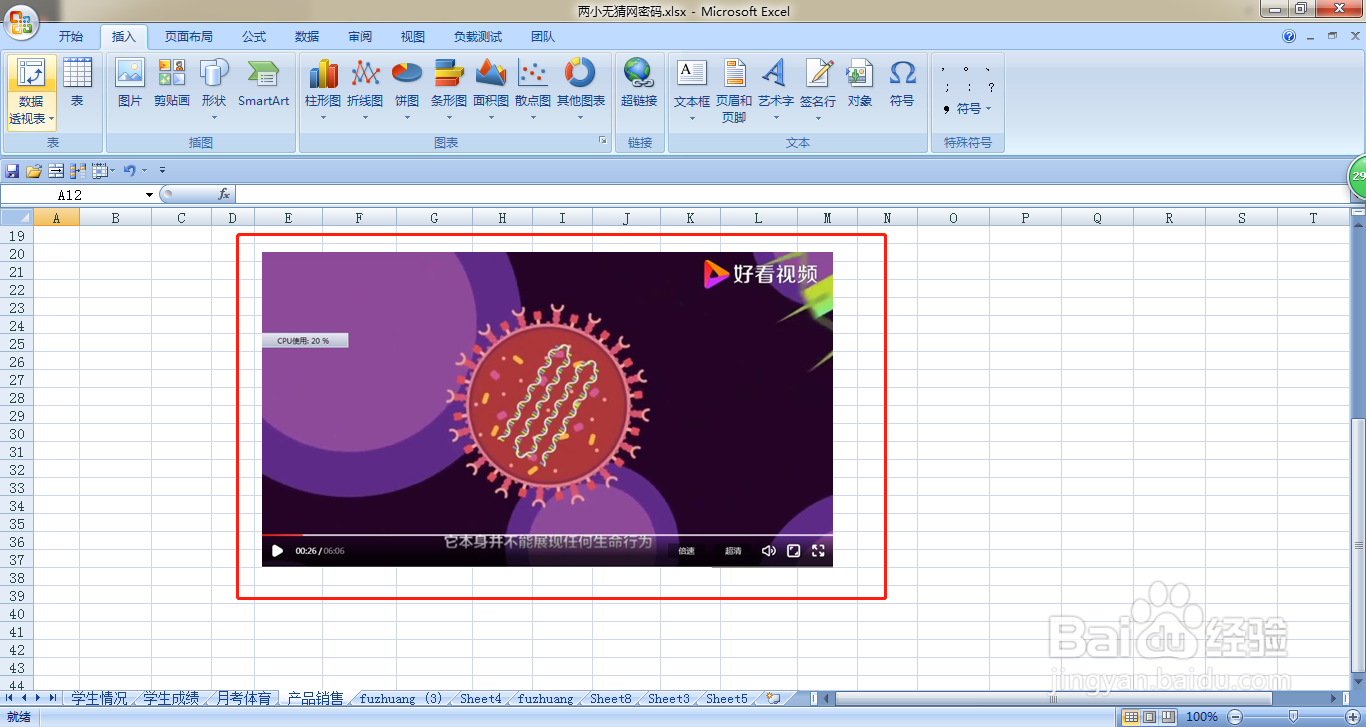Click the fx insert function button

click(224, 195)
